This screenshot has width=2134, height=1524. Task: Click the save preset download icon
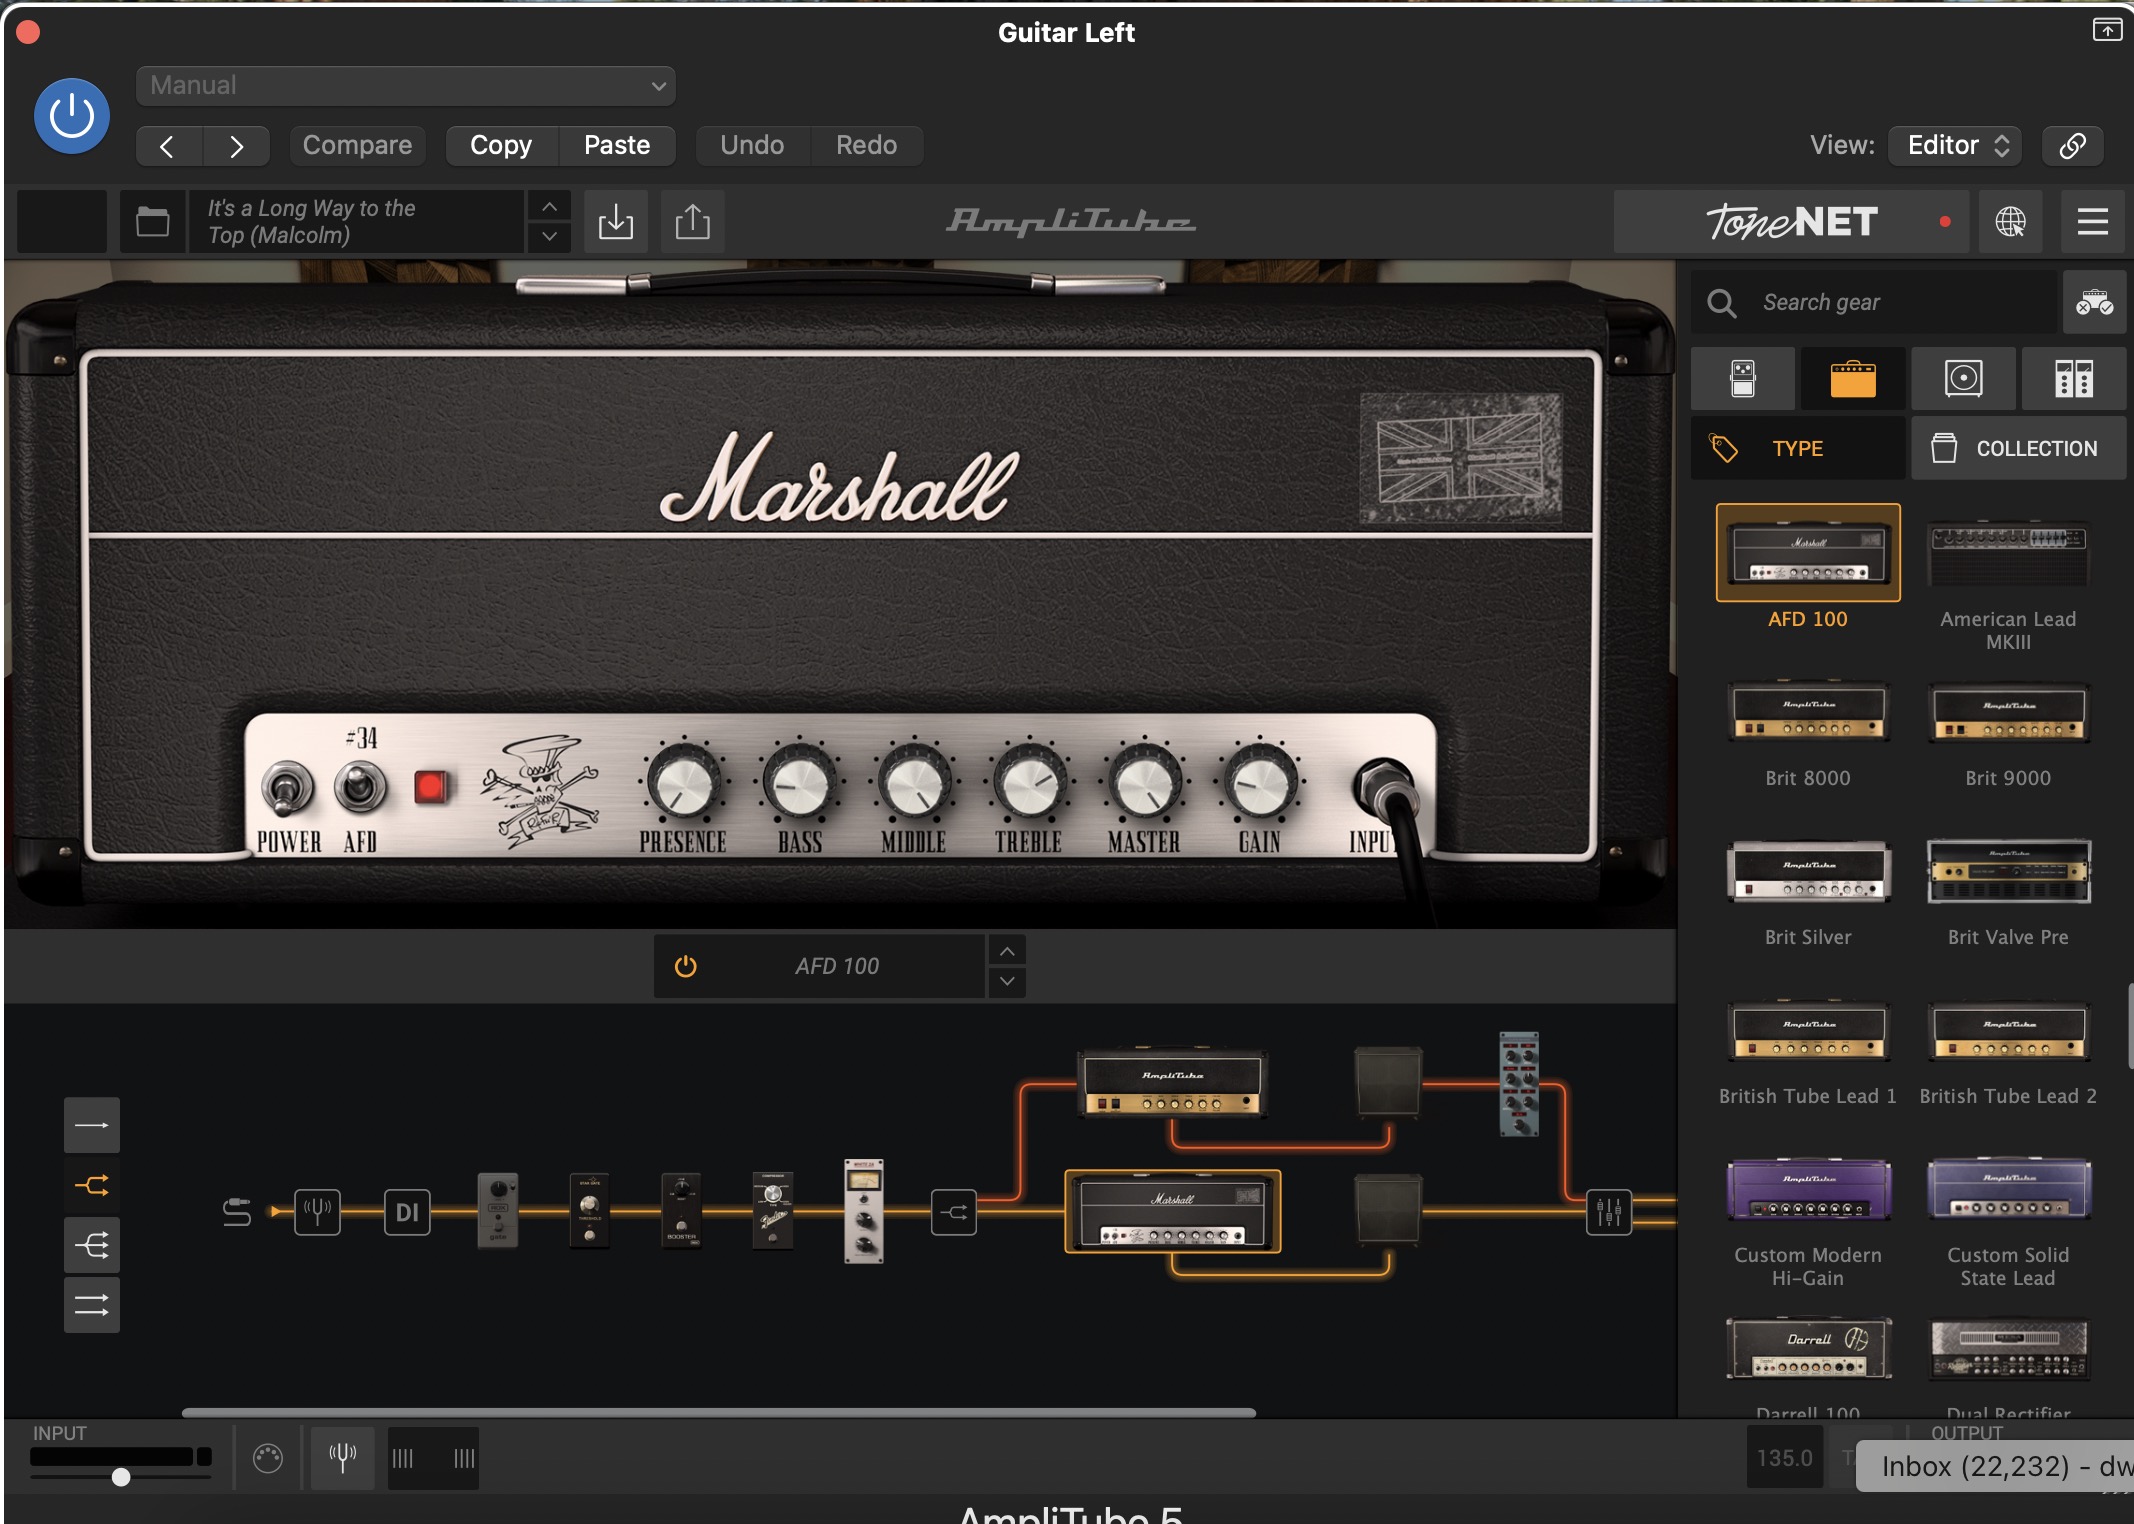tap(616, 221)
